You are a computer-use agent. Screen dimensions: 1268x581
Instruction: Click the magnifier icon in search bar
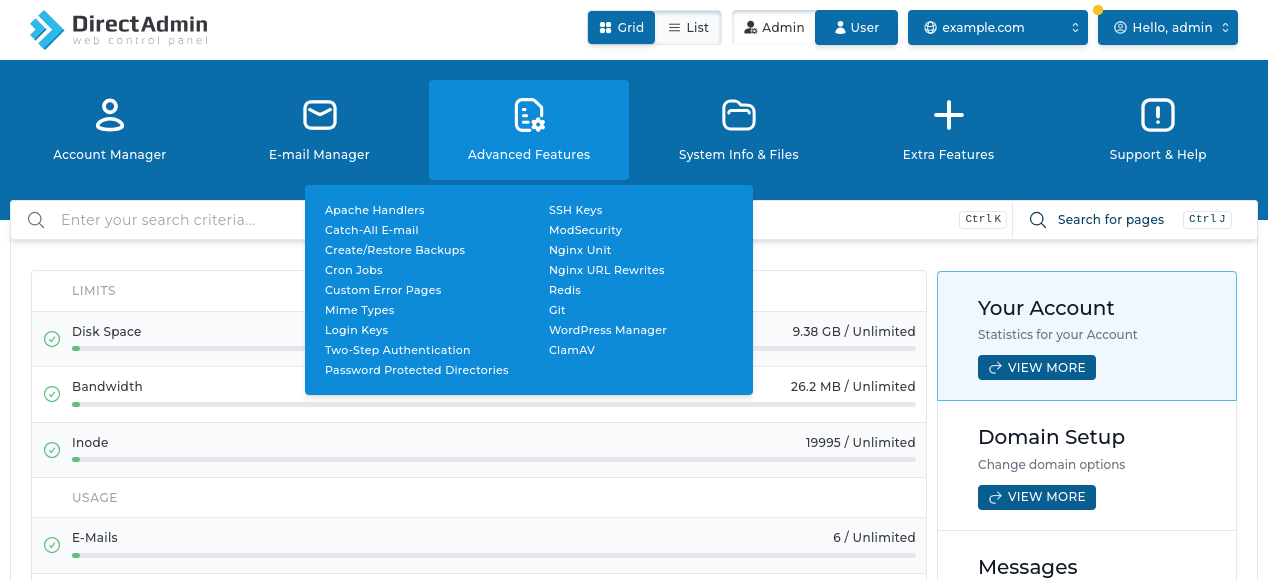[36, 220]
